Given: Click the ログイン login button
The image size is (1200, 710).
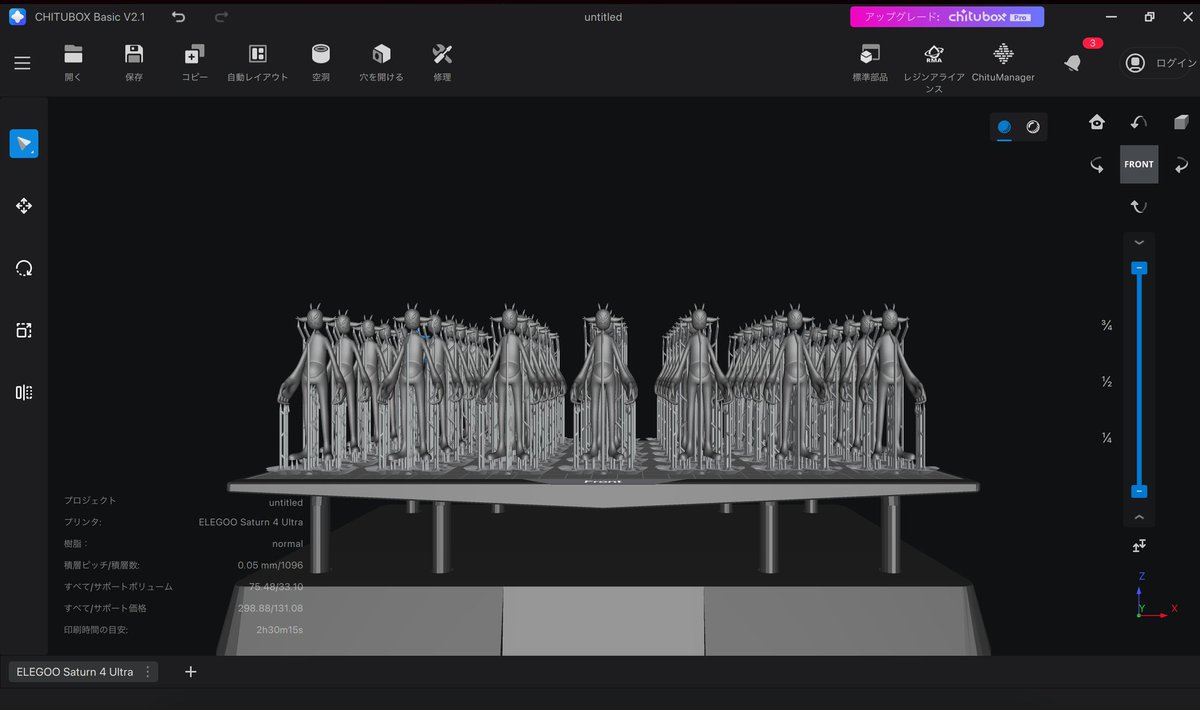Looking at the screenshot, I should [x=1158, y=63].
